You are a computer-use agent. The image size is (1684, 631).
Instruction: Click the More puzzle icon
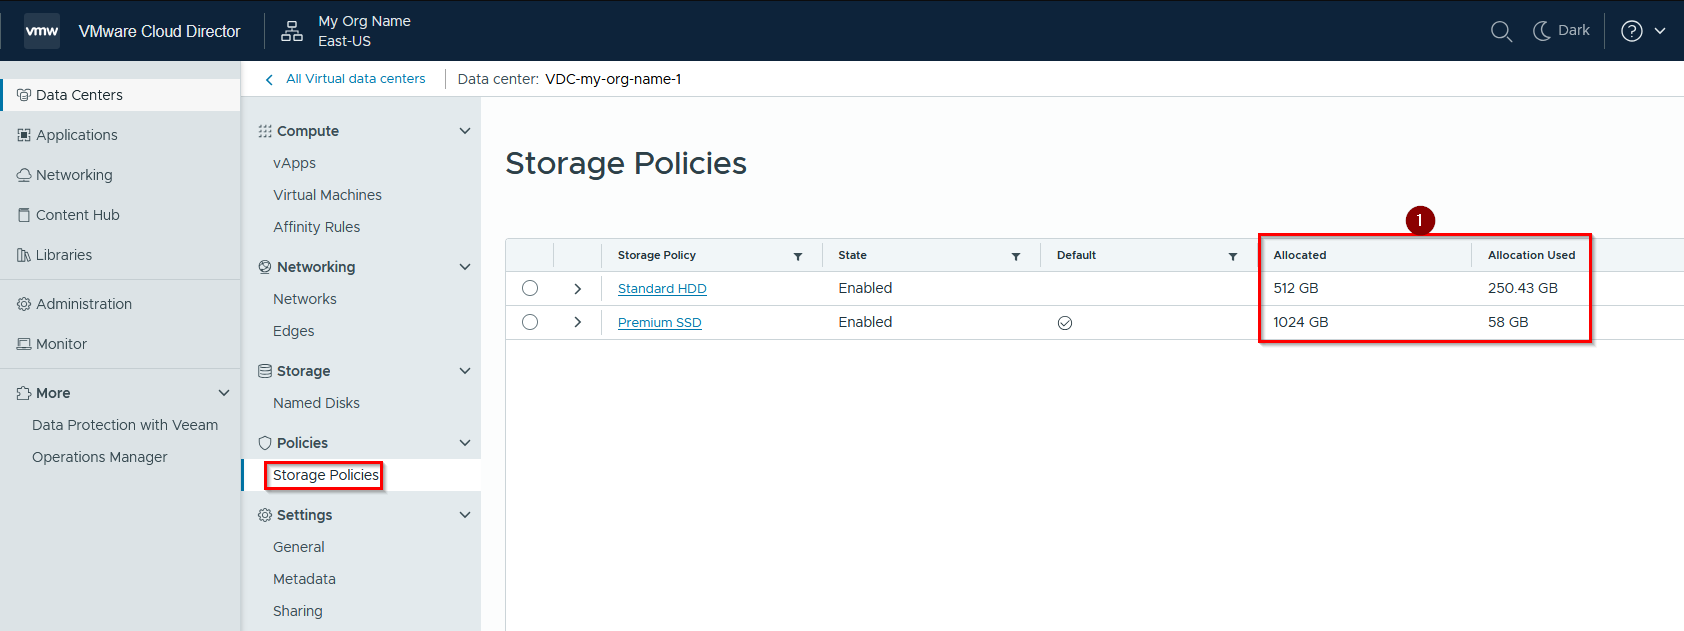[x=24, y=393]
